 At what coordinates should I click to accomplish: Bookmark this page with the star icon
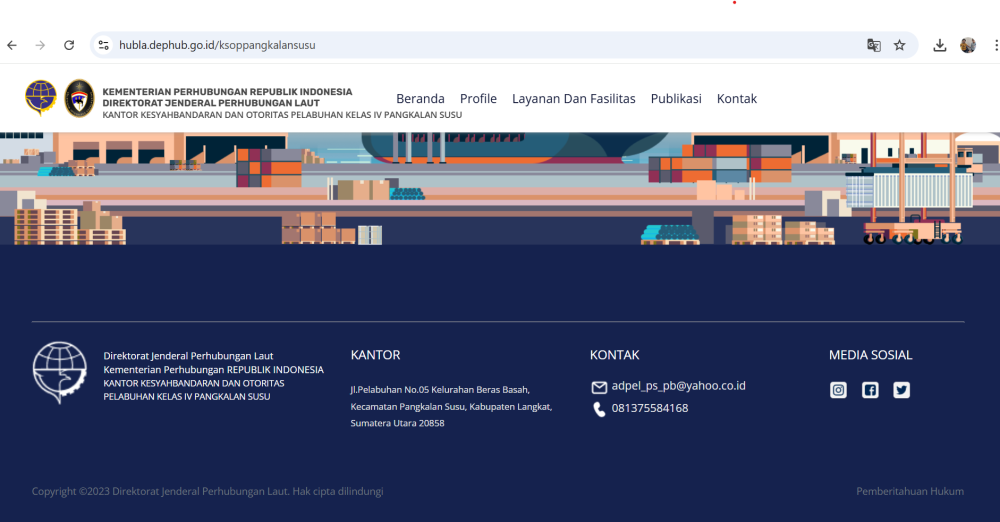pos(899,45)
